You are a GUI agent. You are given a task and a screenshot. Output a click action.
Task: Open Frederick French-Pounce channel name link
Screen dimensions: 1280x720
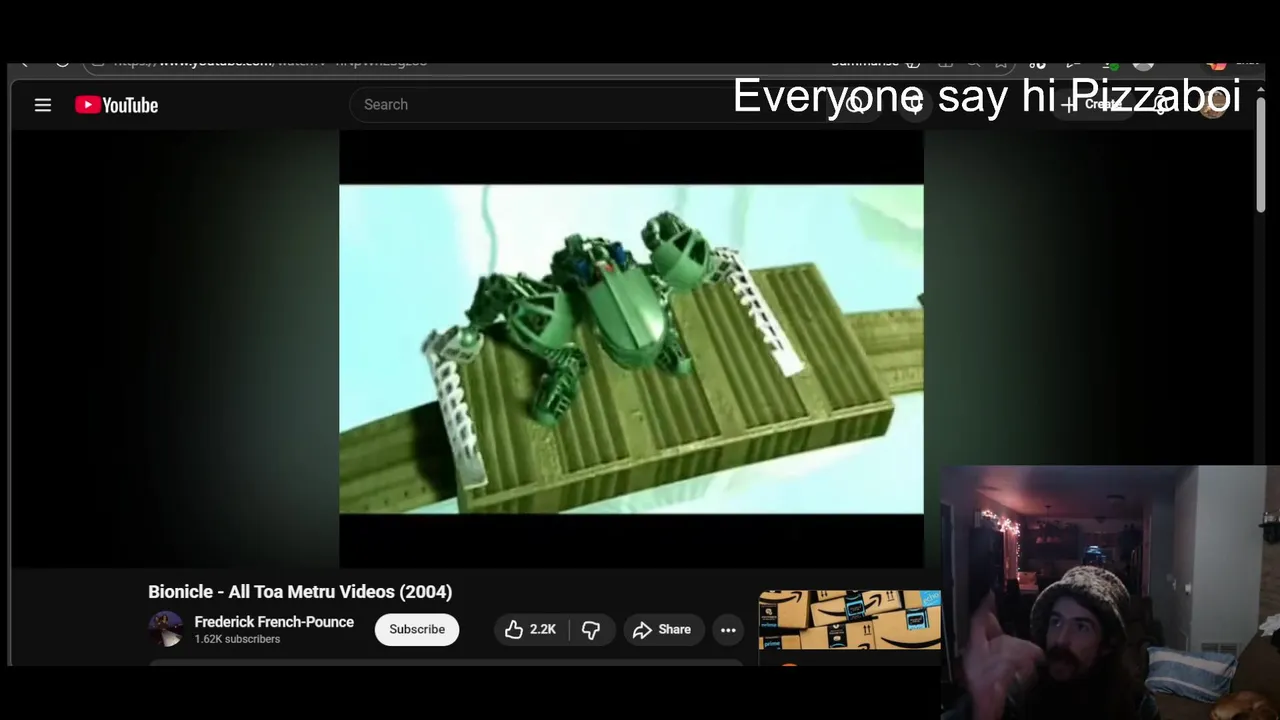[x=274, y=622]
